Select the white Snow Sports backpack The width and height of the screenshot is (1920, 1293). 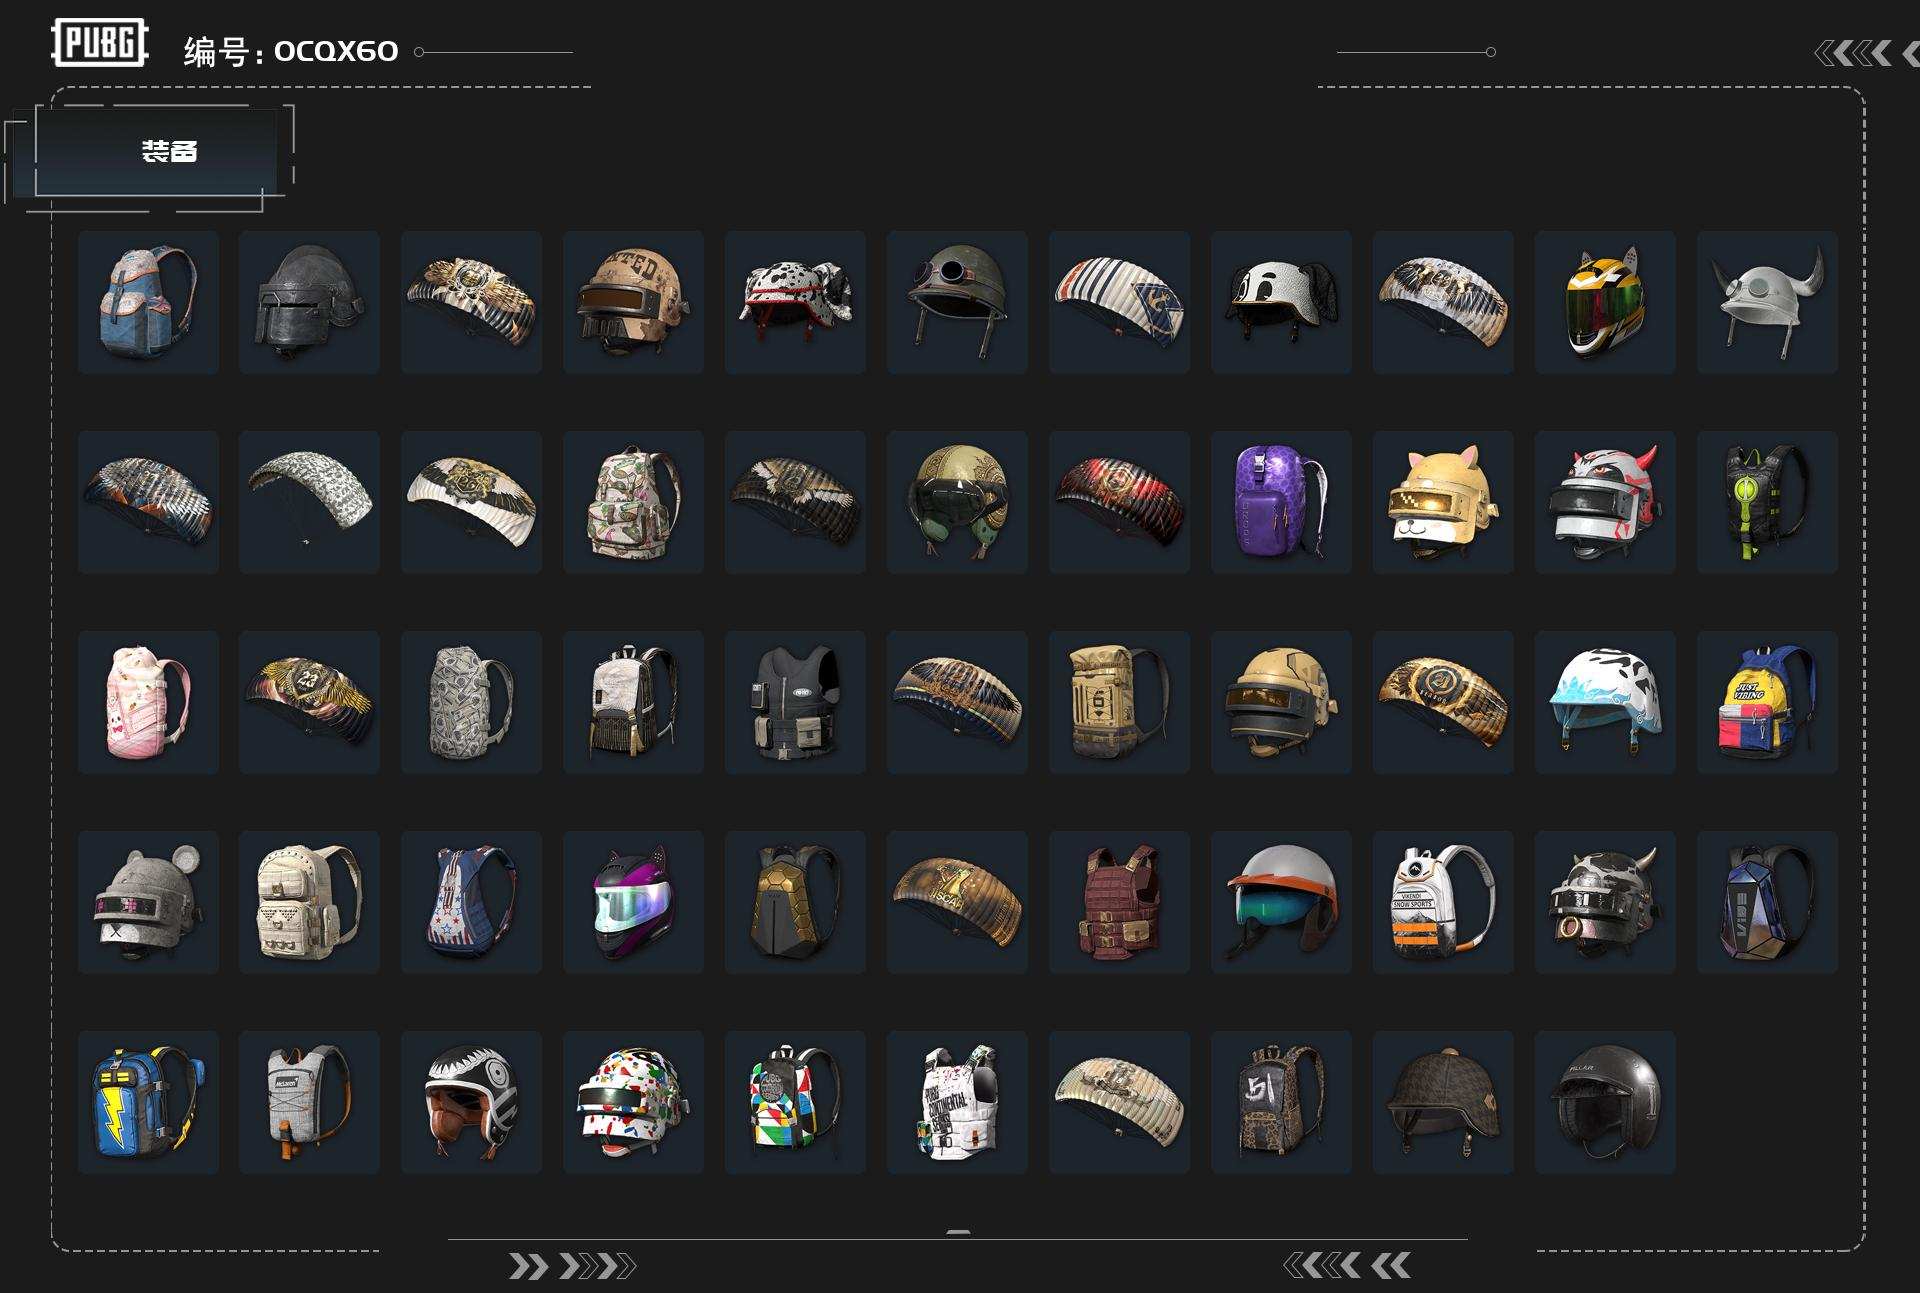tap(1444, 902)
